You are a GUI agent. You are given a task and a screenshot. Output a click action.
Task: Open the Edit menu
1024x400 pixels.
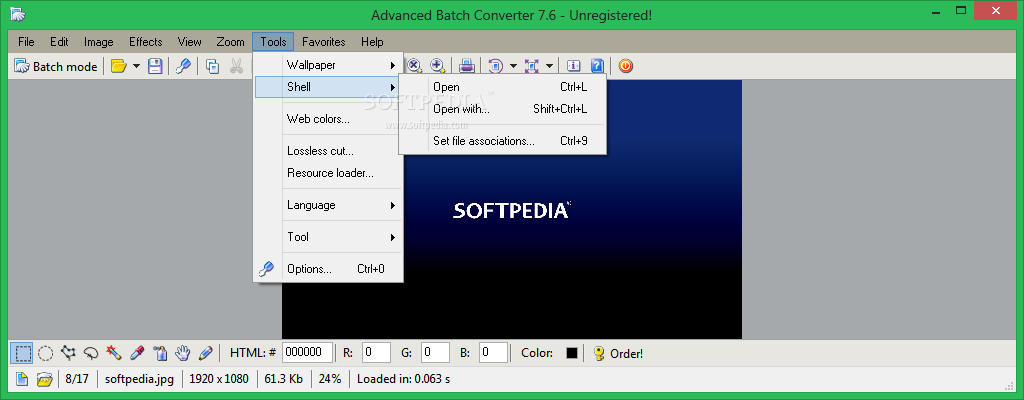(59, 42)
